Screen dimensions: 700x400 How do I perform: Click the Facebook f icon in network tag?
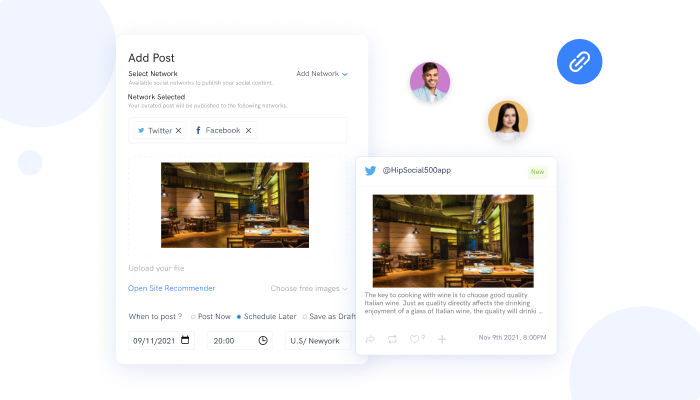tap(198, 130)
